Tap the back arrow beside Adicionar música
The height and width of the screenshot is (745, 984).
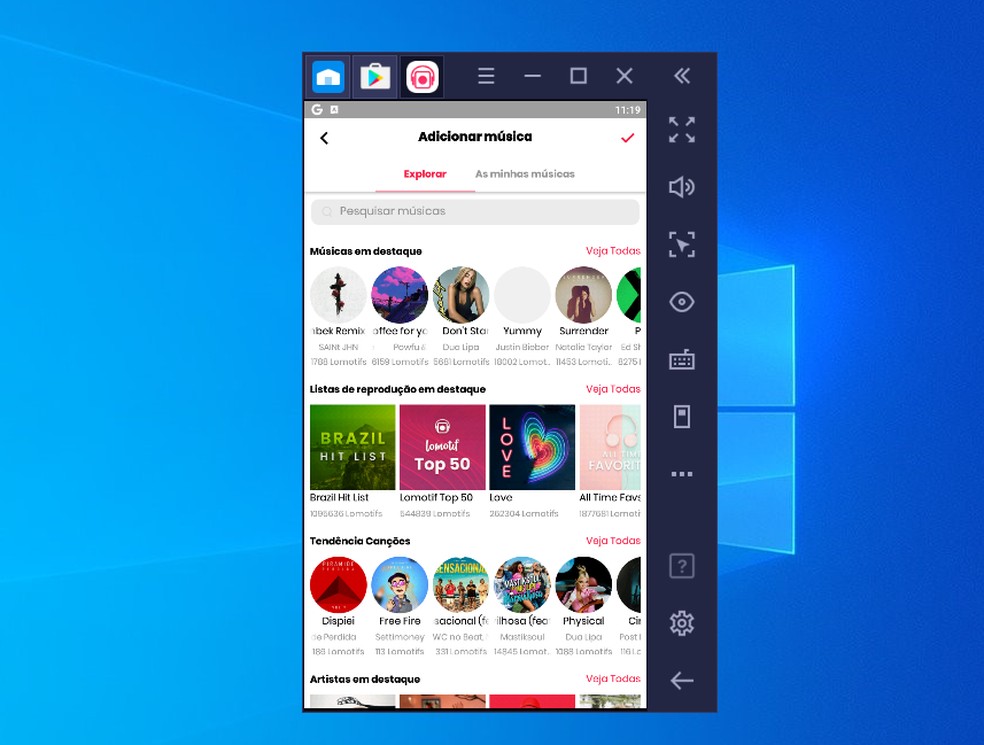[324, 137]
